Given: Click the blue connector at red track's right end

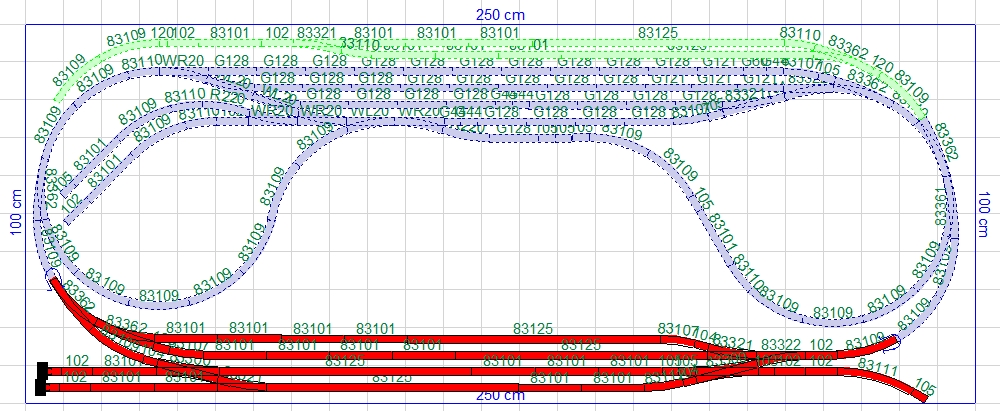Looking at the screenshot, I should coord(893,340).
